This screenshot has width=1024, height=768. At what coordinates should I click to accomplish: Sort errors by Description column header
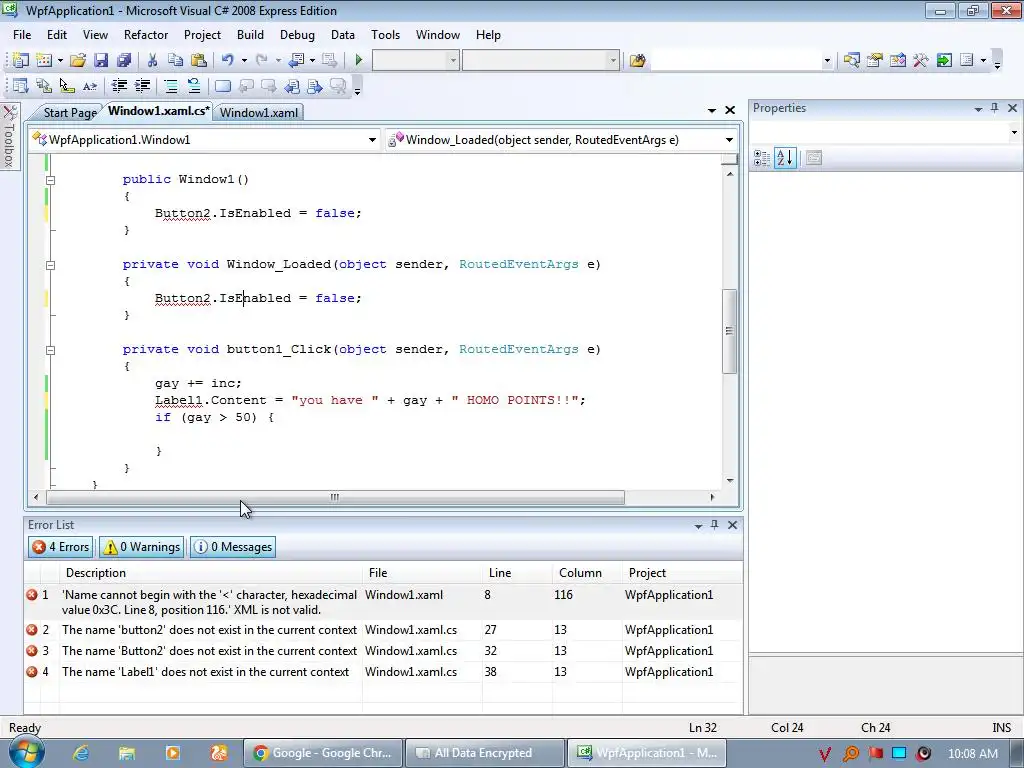(x=210, y=573)
